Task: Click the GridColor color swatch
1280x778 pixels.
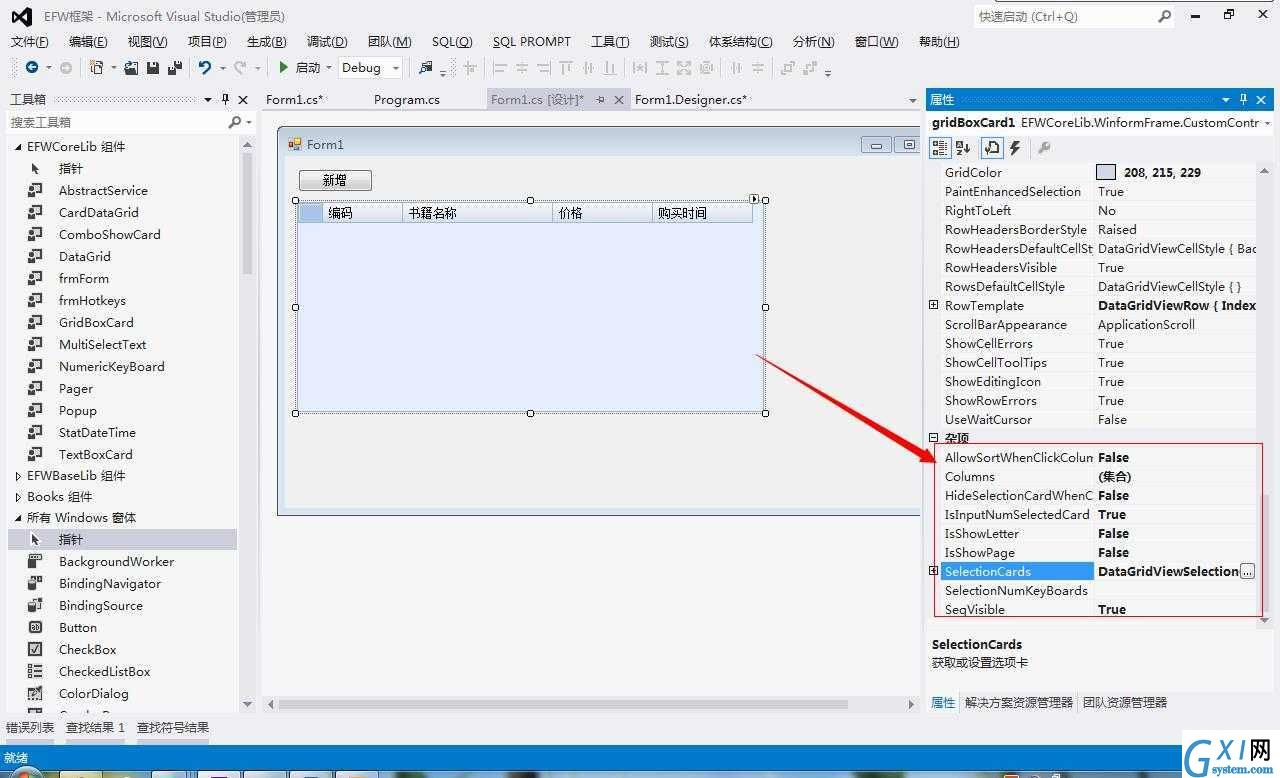Action: [1106, 172]
